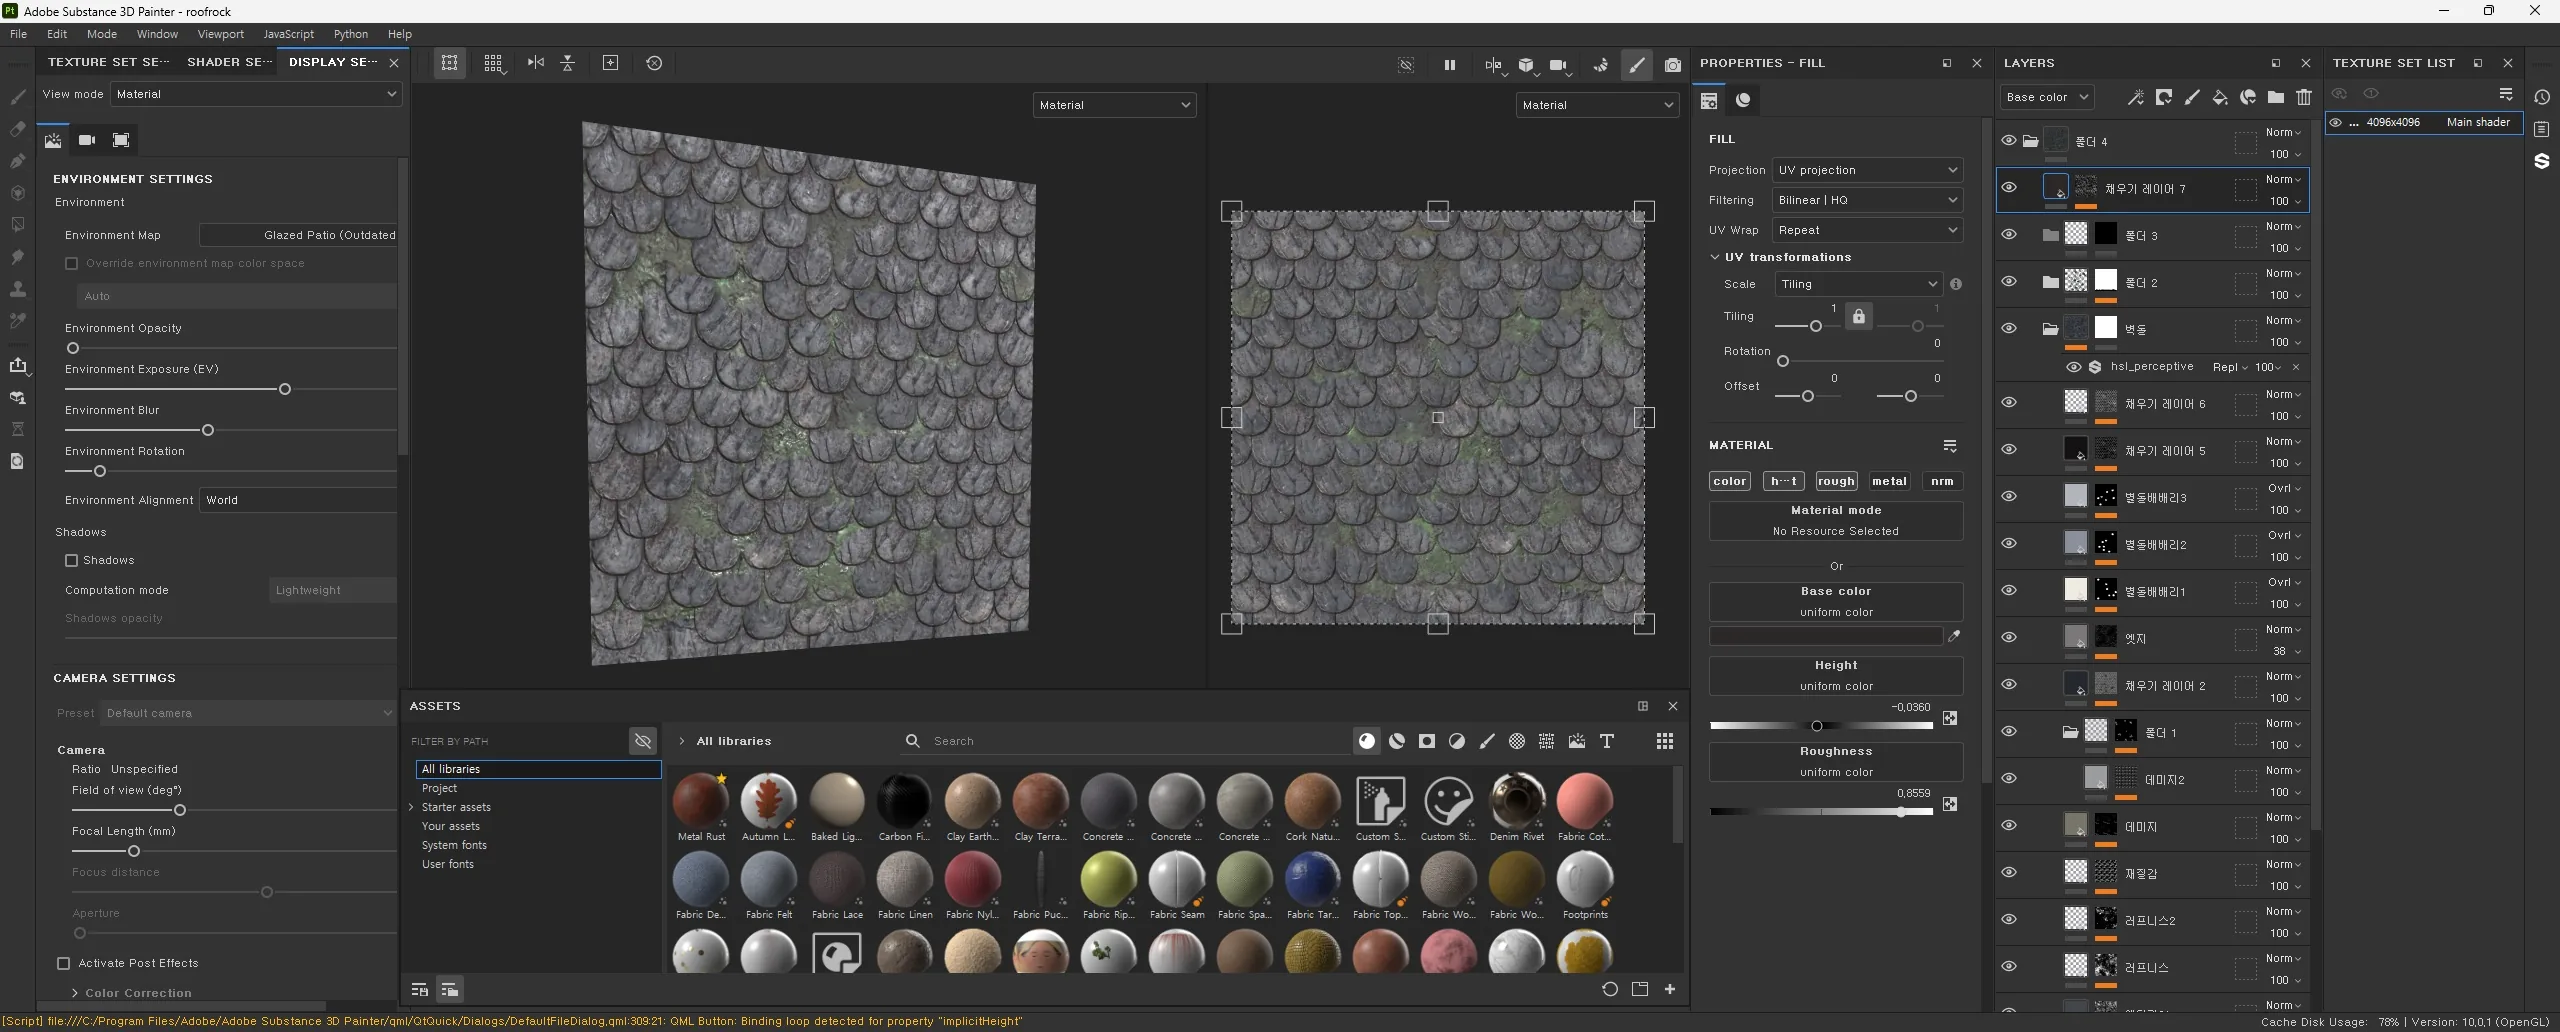This screenshot has width=2560, height=1032.
Task: Add a fill layer with the bucket icon
Action: (x=2219, y=97)
